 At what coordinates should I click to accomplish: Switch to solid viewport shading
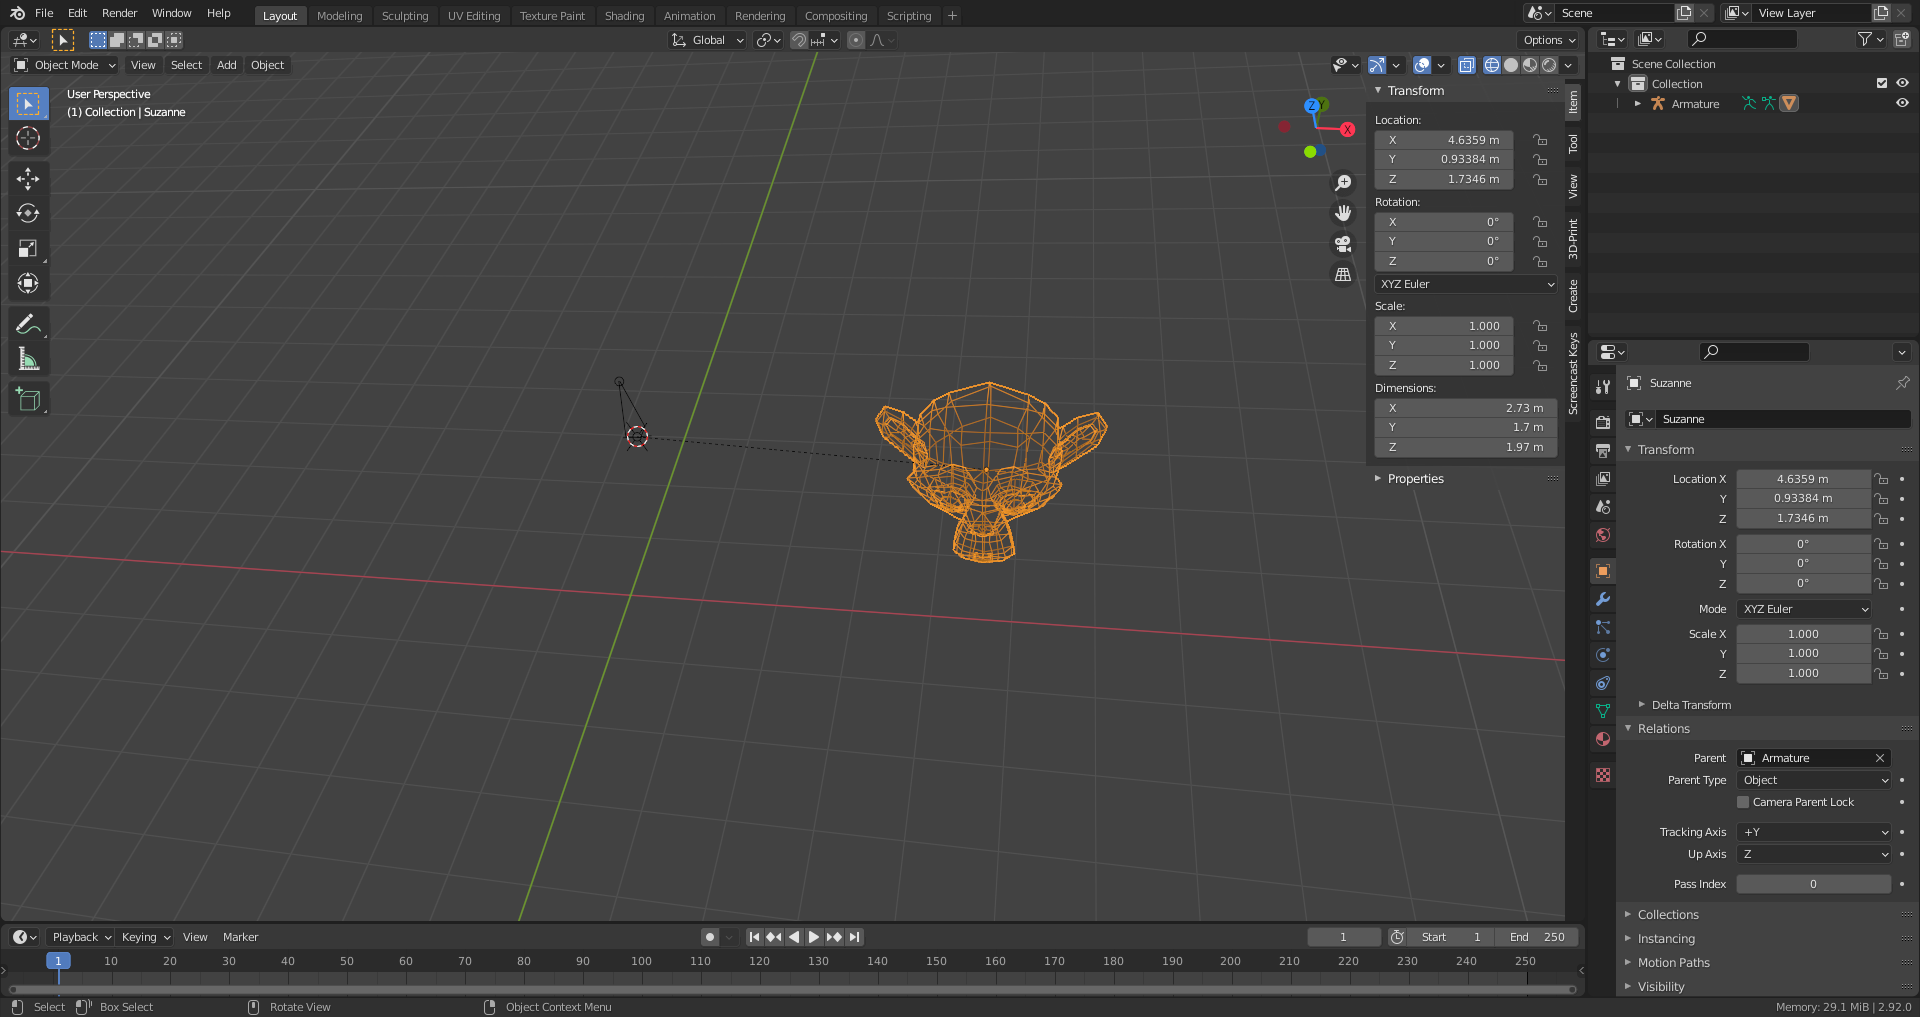pos(1511,65)
